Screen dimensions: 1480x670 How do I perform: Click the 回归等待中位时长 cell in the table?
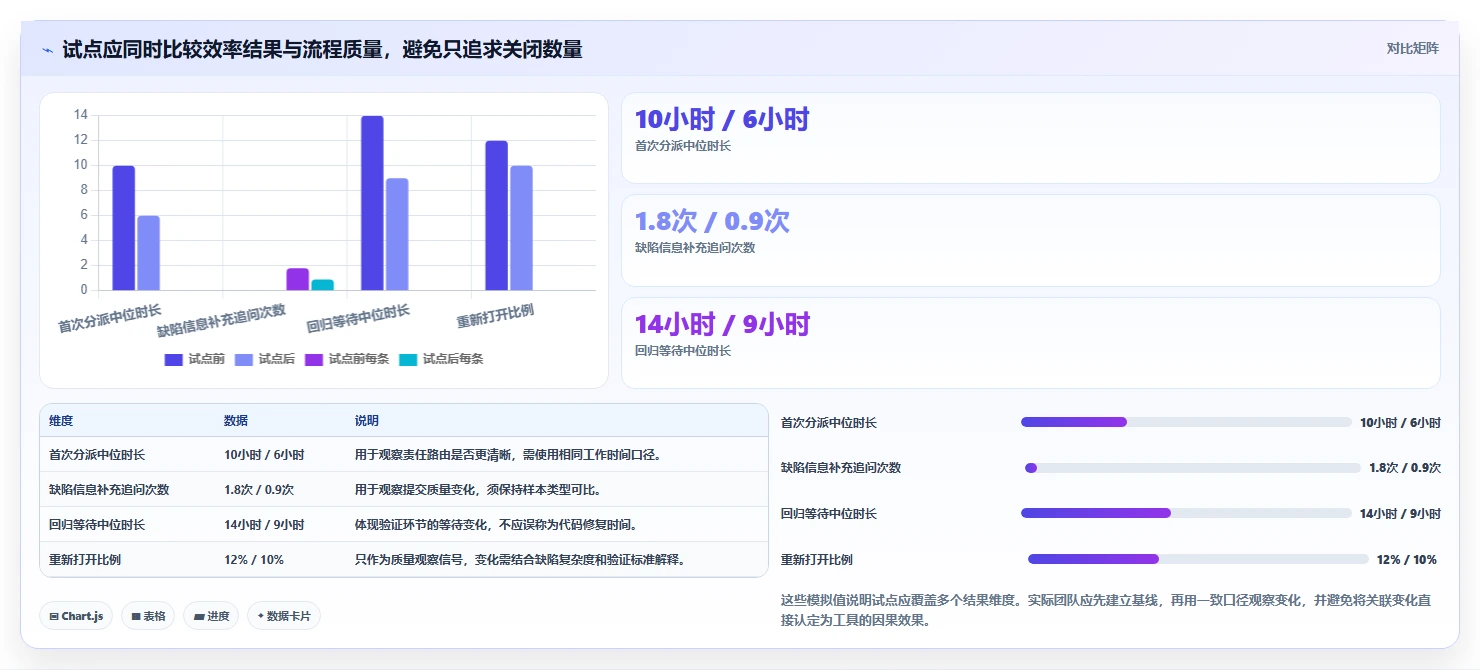click(97, 525)
